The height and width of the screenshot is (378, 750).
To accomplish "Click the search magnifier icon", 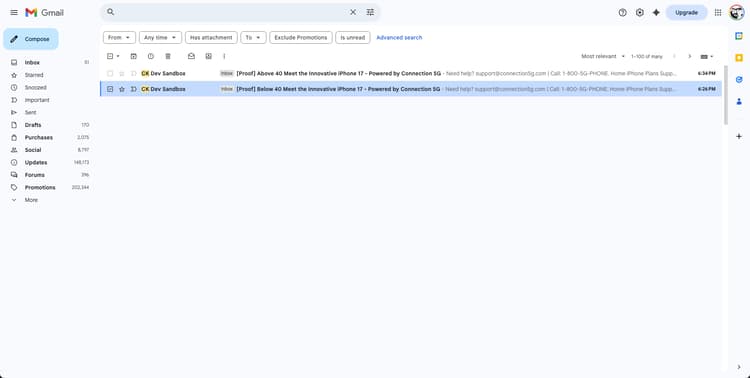I will [110, 12].
